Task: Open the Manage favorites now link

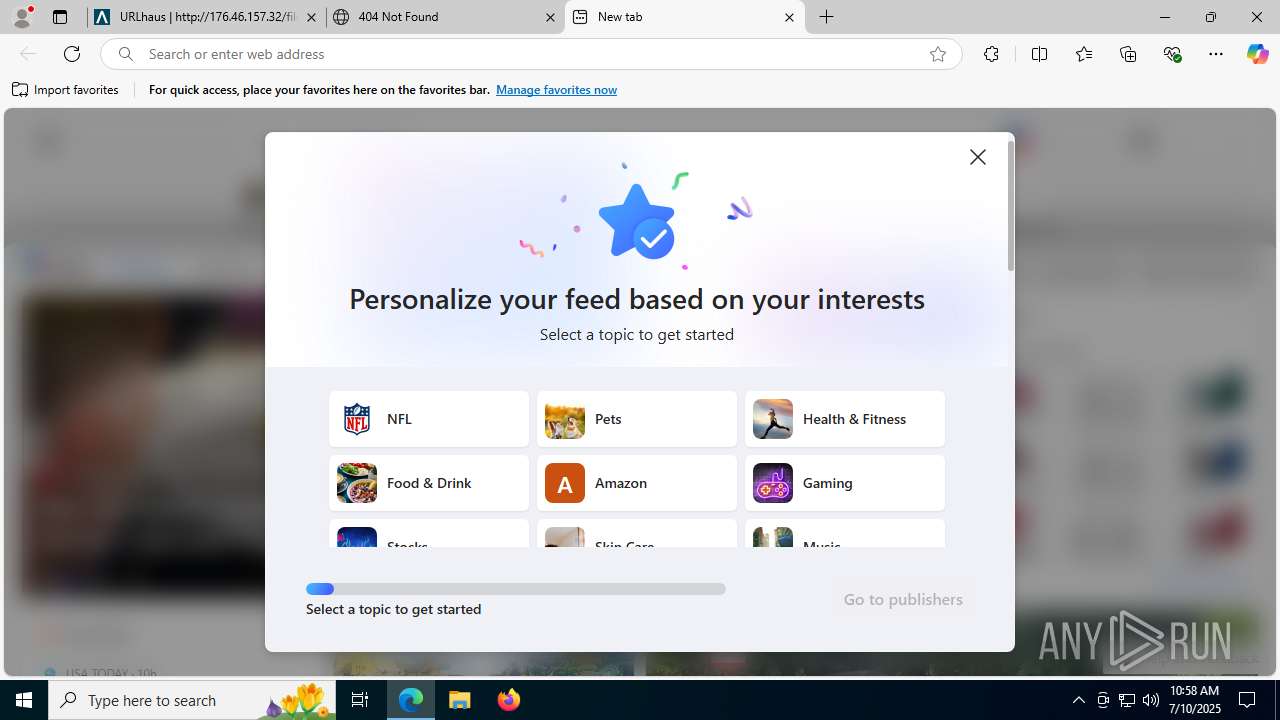Action: (x=556, y=90)
